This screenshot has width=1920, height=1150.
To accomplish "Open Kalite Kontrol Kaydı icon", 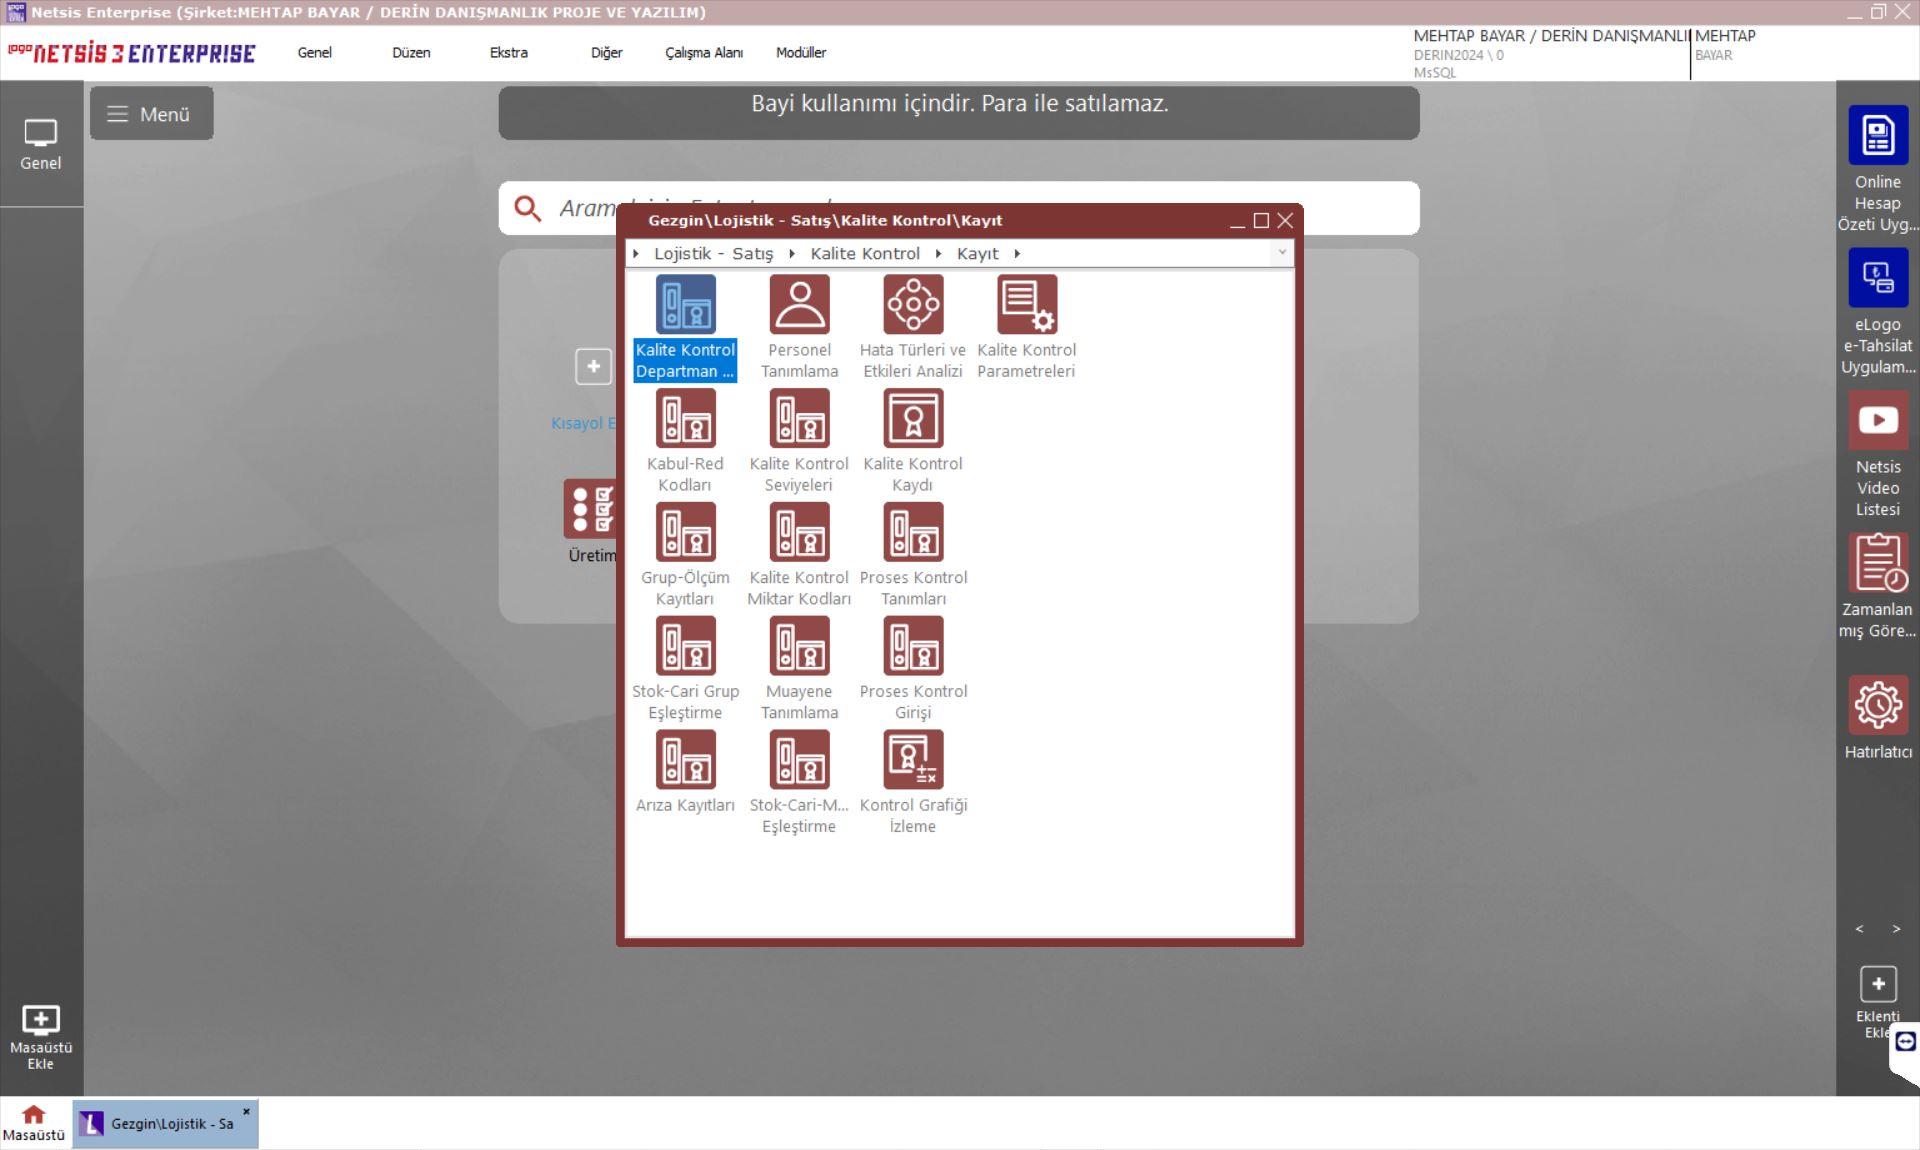I will click(x=913, y=418).
